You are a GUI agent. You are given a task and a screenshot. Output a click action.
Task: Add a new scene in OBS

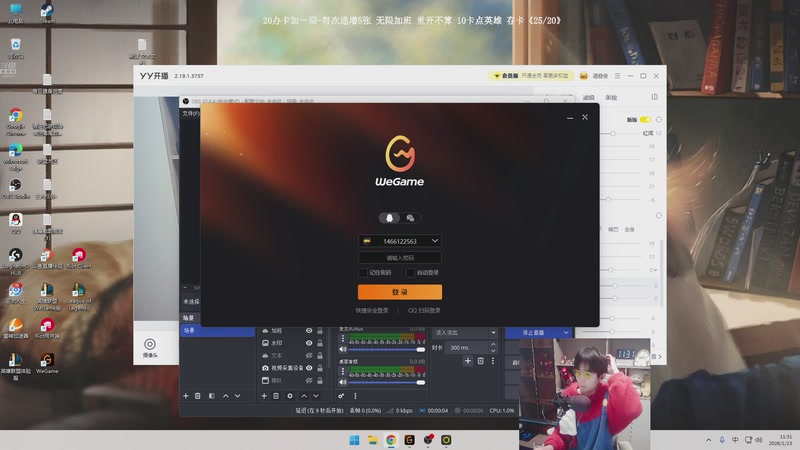pos(186,396)
